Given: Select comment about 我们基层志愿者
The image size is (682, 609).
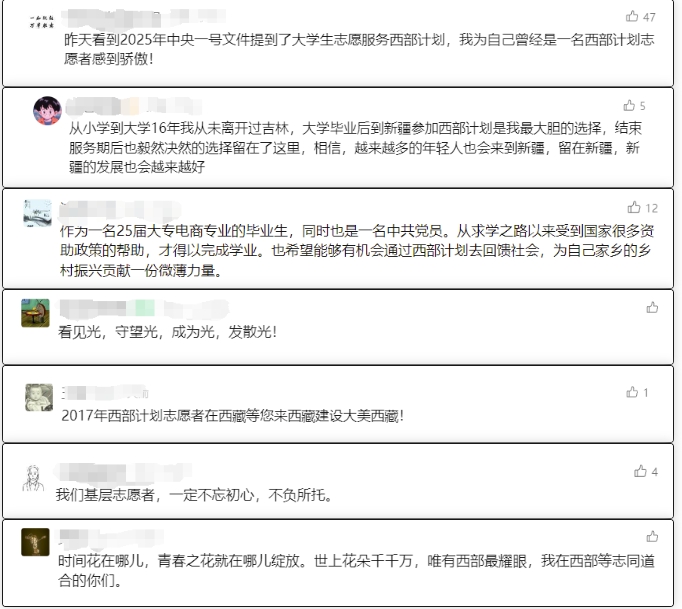Looking at the screenshot, I should (194, 495).
